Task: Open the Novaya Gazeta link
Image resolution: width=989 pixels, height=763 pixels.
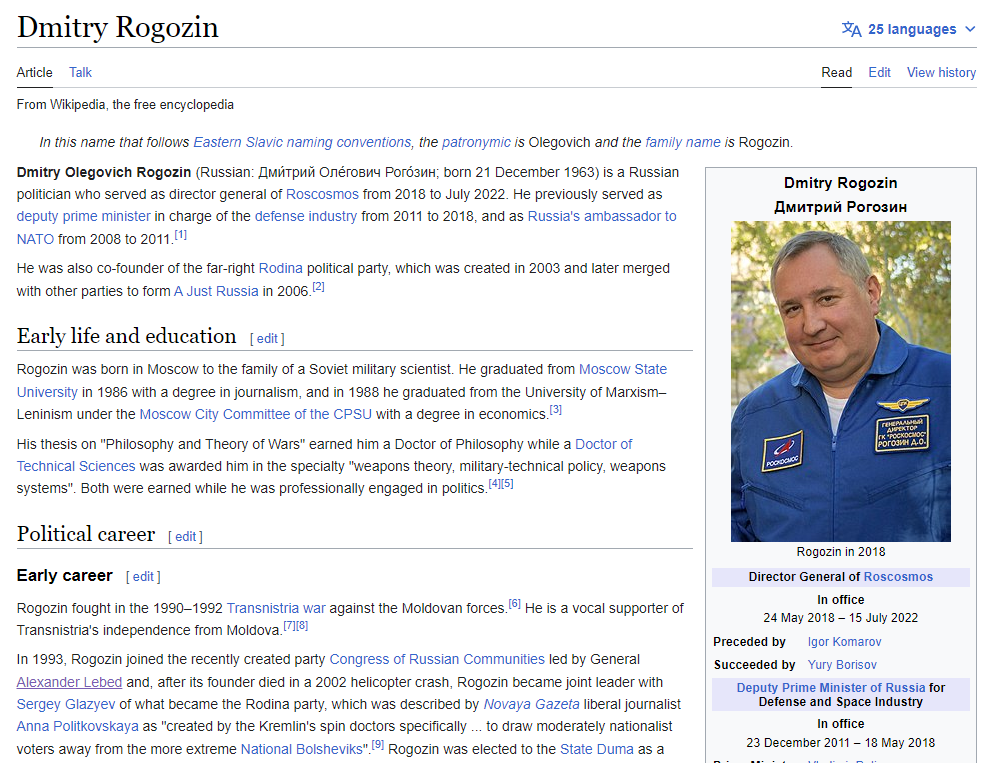Action: tap(531, 704)
